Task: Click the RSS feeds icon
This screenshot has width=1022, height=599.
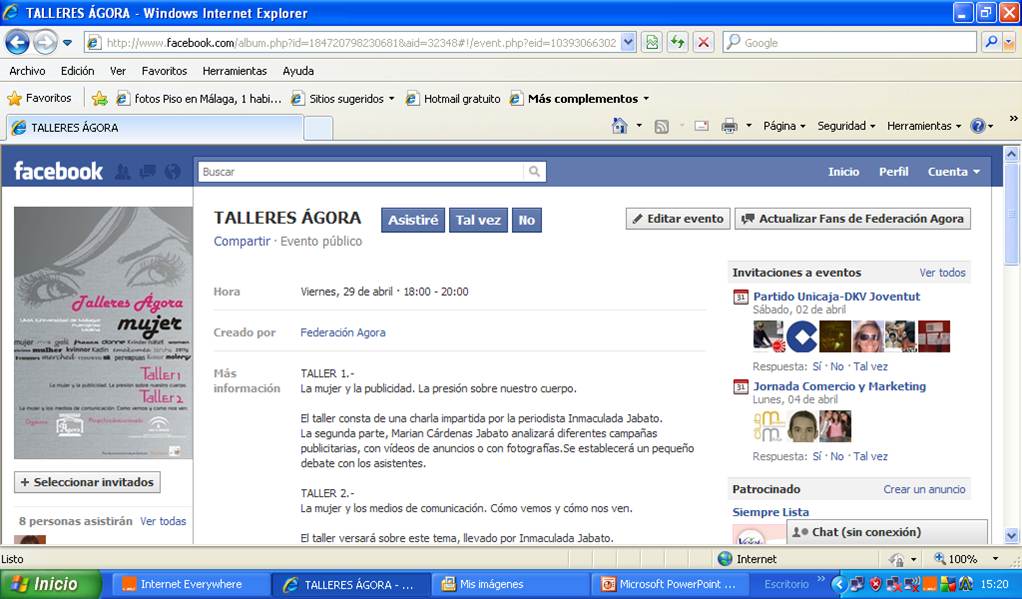Action: [x=662, y=126]
